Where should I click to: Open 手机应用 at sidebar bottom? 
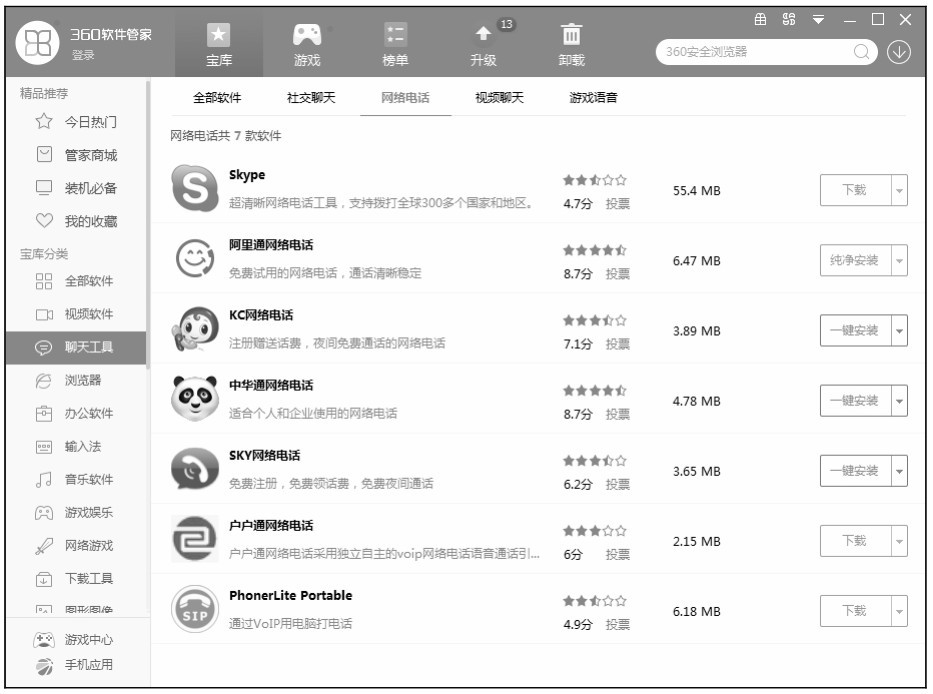[x=73, y=665]
